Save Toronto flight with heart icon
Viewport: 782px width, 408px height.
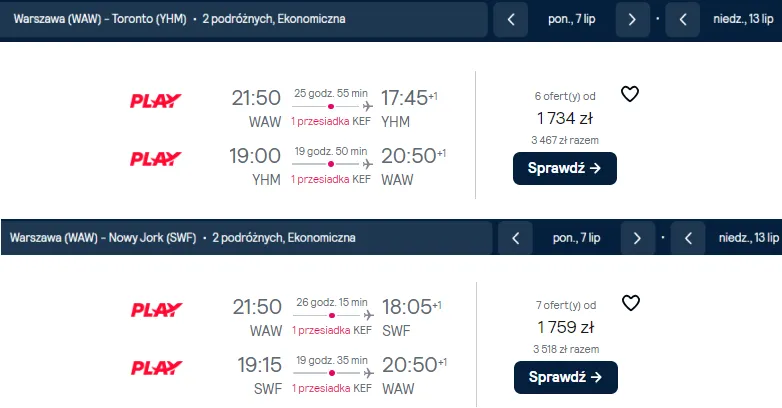(x=629, y=94)
